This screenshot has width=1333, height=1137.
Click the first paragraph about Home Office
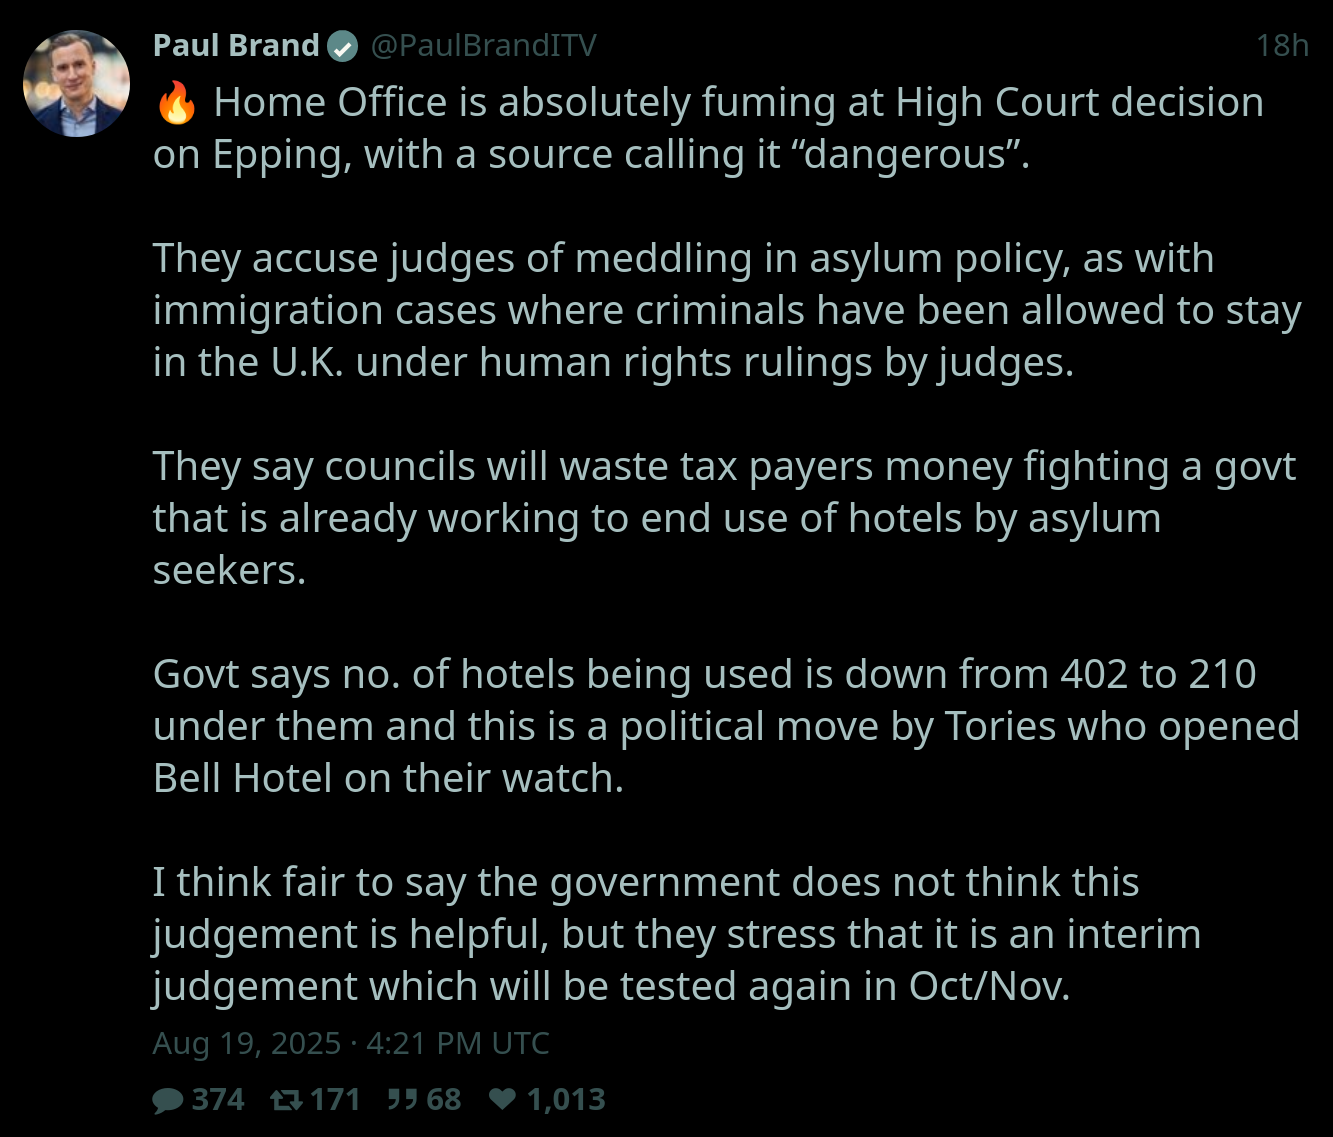709,129
